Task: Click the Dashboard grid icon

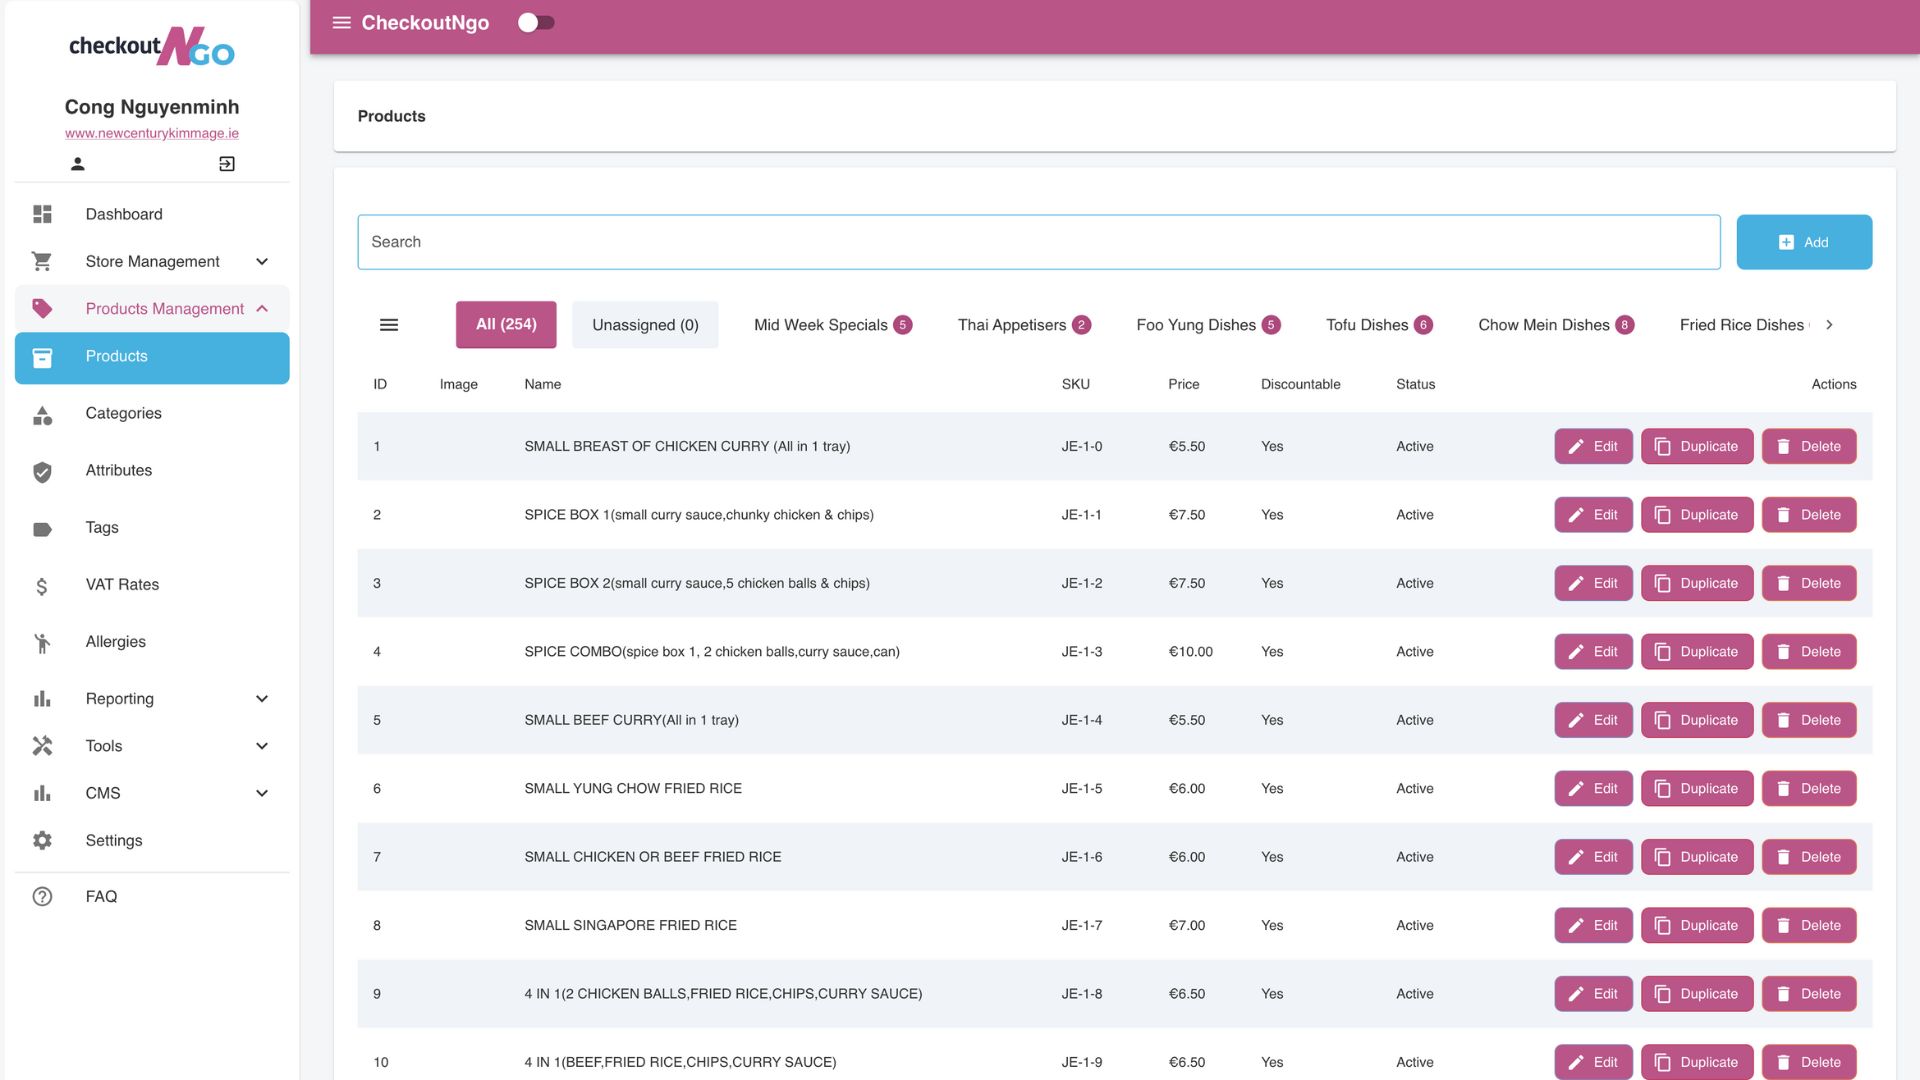Action: pyautogui.click(x=42, y=214)
